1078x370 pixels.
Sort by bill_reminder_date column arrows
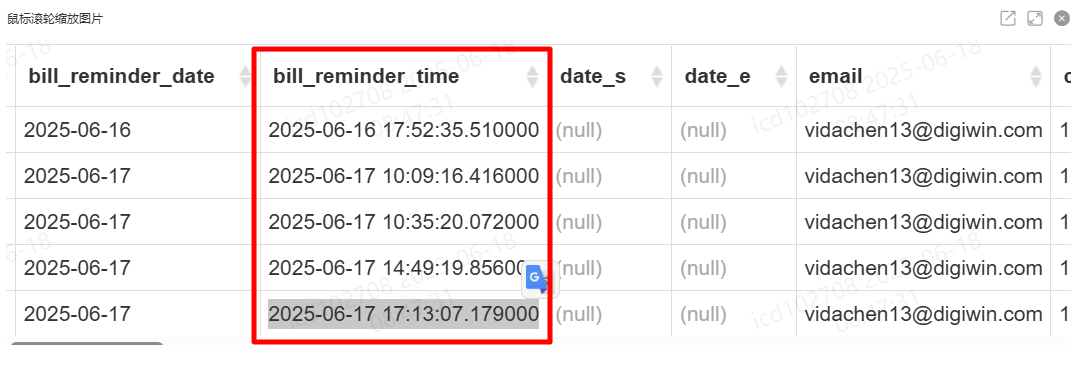pos(245,76)
